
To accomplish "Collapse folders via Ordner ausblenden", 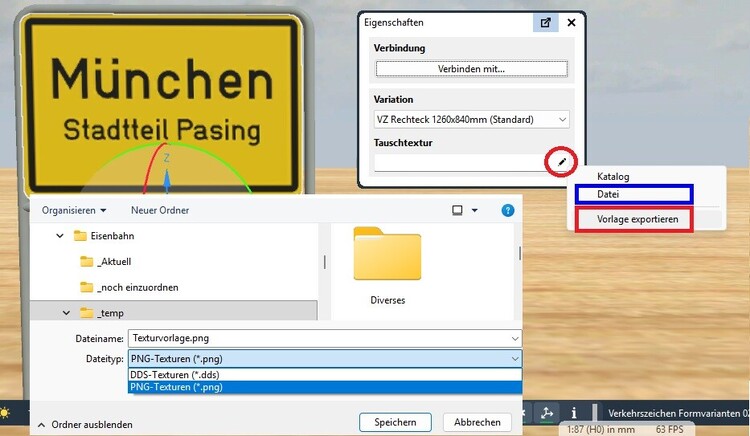I will pos(85,425).
